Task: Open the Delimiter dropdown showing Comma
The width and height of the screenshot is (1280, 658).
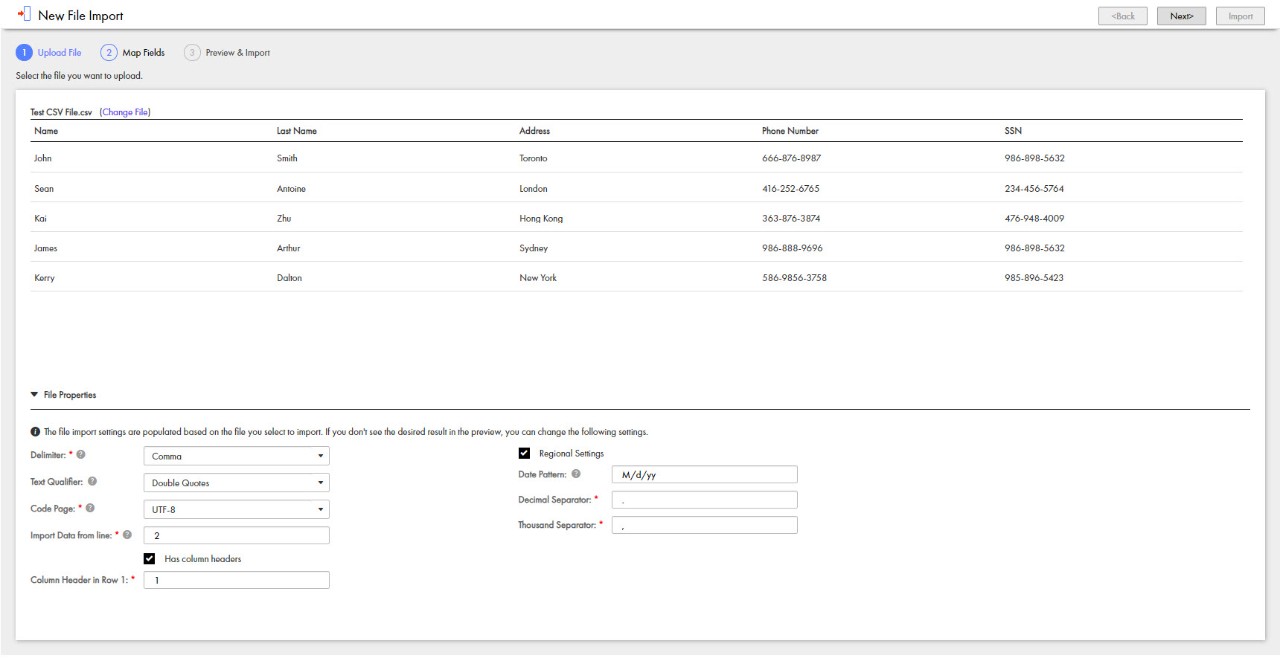Action: pos(237,456)
